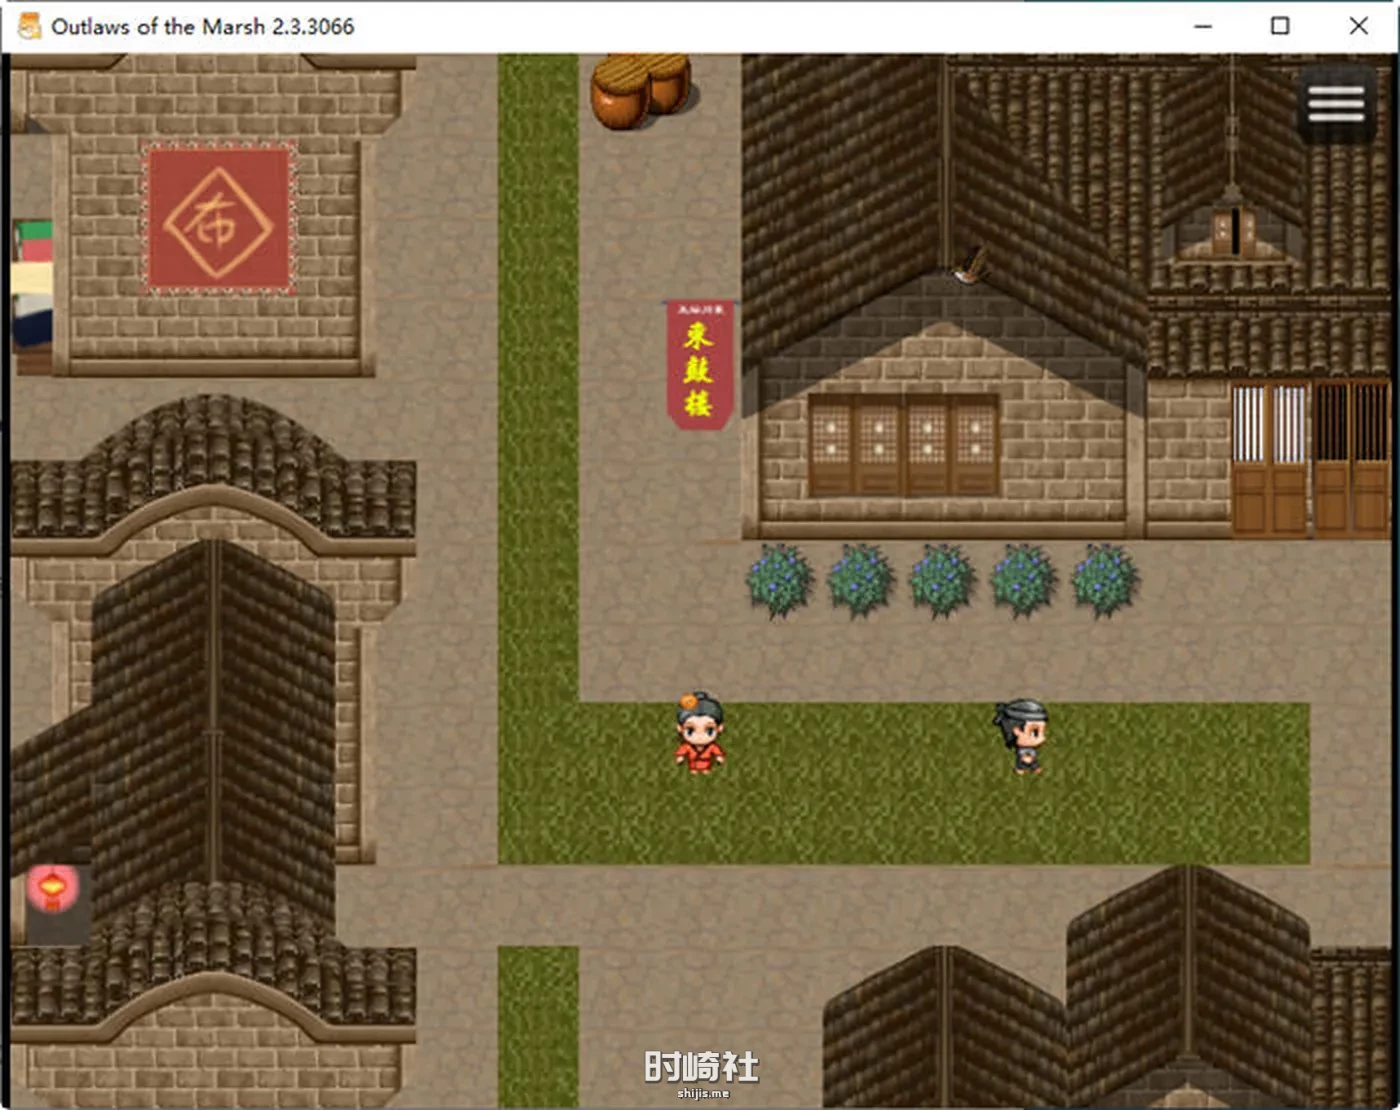Click the dark-clothed villager wearing a headband
Screen dimensions: 1400x1110
[1022, 736]
